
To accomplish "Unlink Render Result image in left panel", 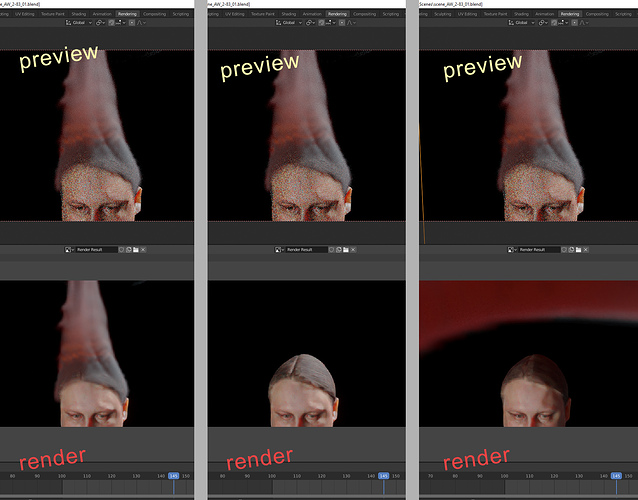I will click(x=143, y=249).
